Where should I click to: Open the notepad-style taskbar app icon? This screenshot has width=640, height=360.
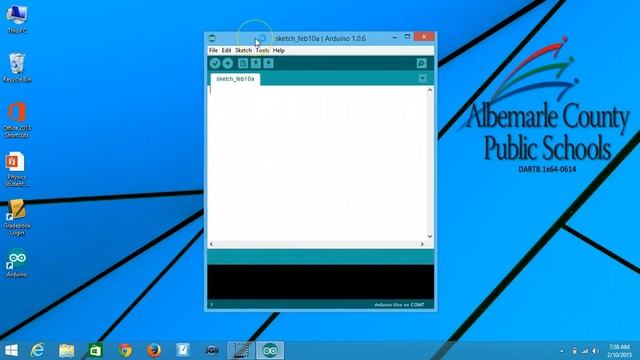(x=183, y=350)
